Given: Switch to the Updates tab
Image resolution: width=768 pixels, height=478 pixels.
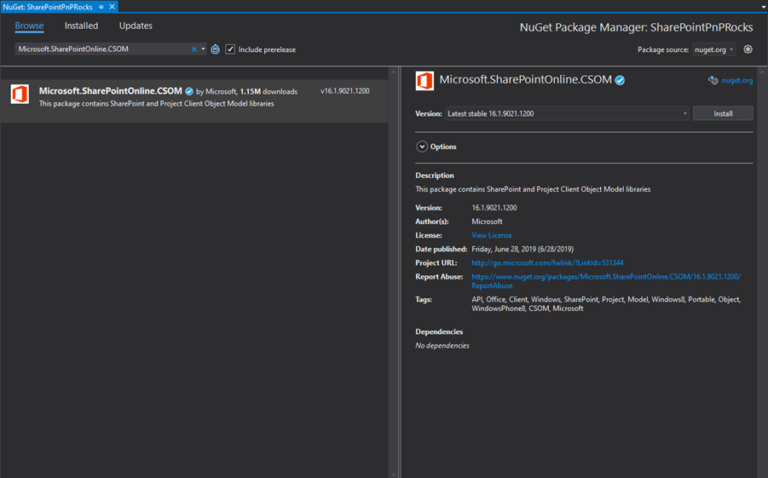Looking at the screenshot, I should pos(135,26).
